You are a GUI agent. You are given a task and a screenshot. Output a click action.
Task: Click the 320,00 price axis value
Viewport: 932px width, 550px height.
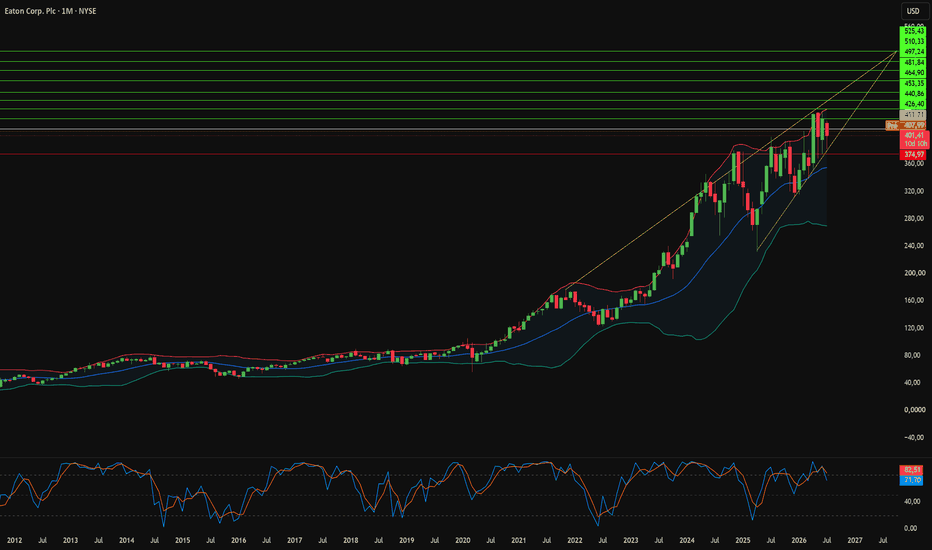(914, 191)
